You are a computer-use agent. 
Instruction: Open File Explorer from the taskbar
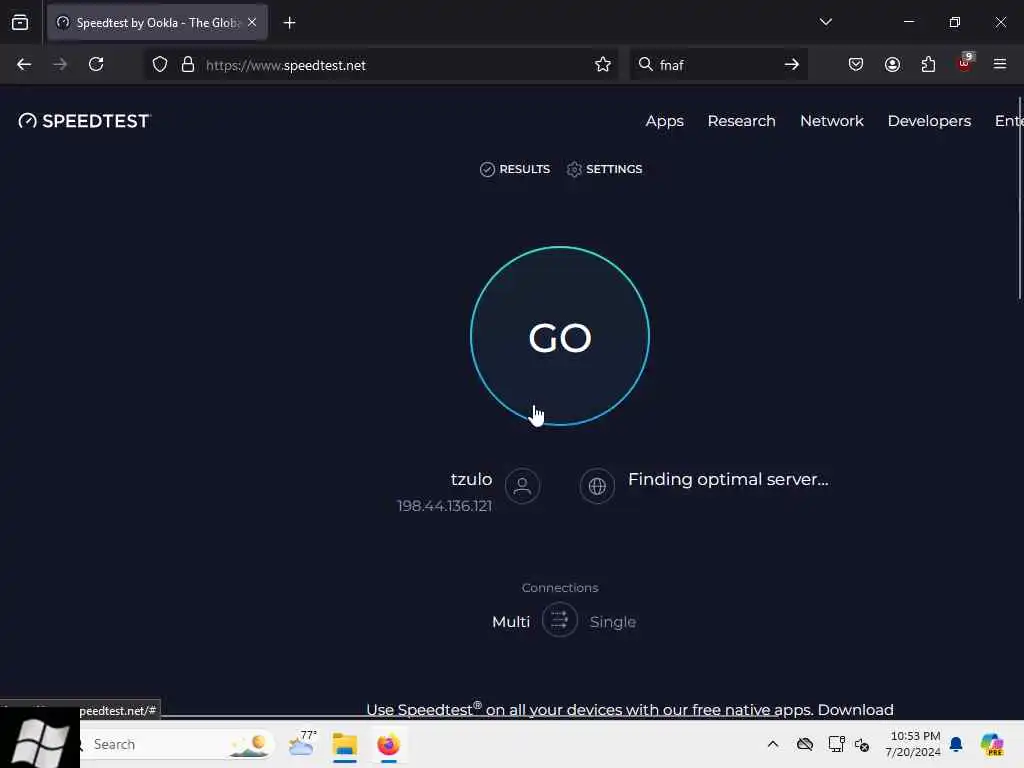click(x=345, y=744)
